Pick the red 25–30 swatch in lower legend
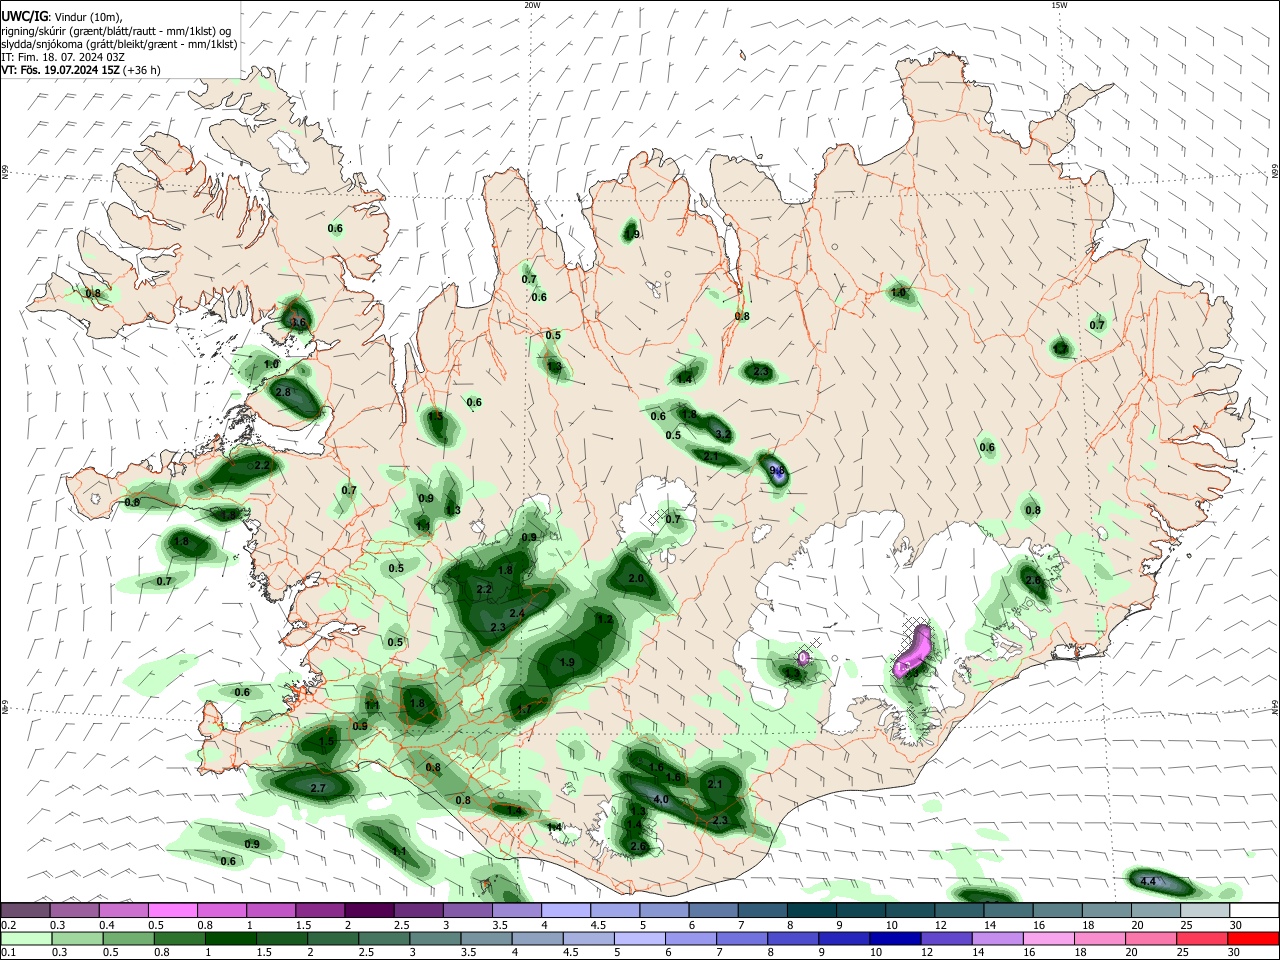The width and height of the screenshot is (1280, 960). [1202, 938]
